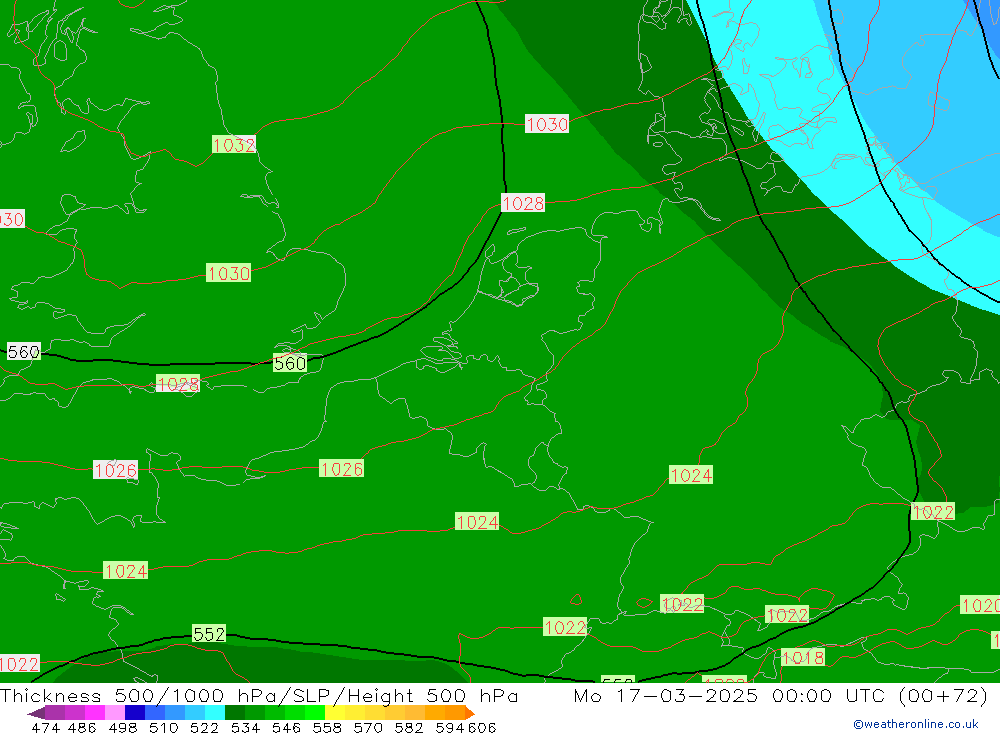Select the cyan swatch above 522 in legend
This screenshot has width=1000, height=733.
(215, 713)
